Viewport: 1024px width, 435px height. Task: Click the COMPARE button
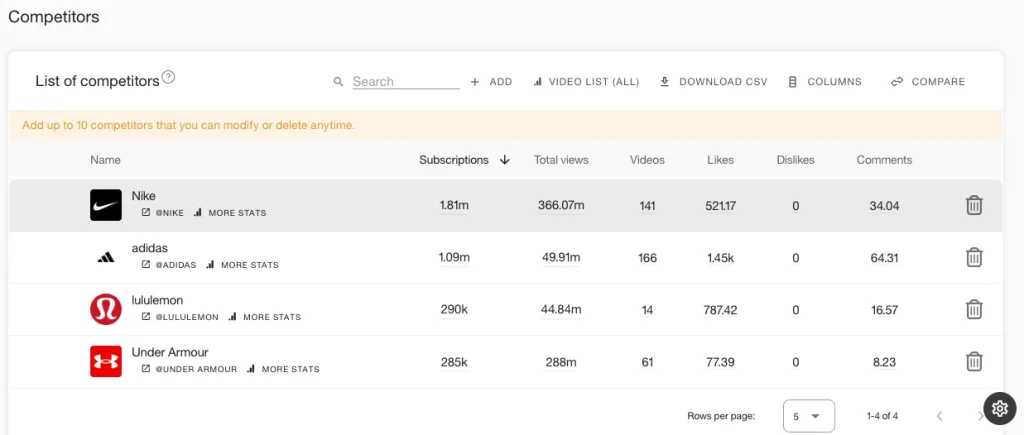tap(928, 82)
